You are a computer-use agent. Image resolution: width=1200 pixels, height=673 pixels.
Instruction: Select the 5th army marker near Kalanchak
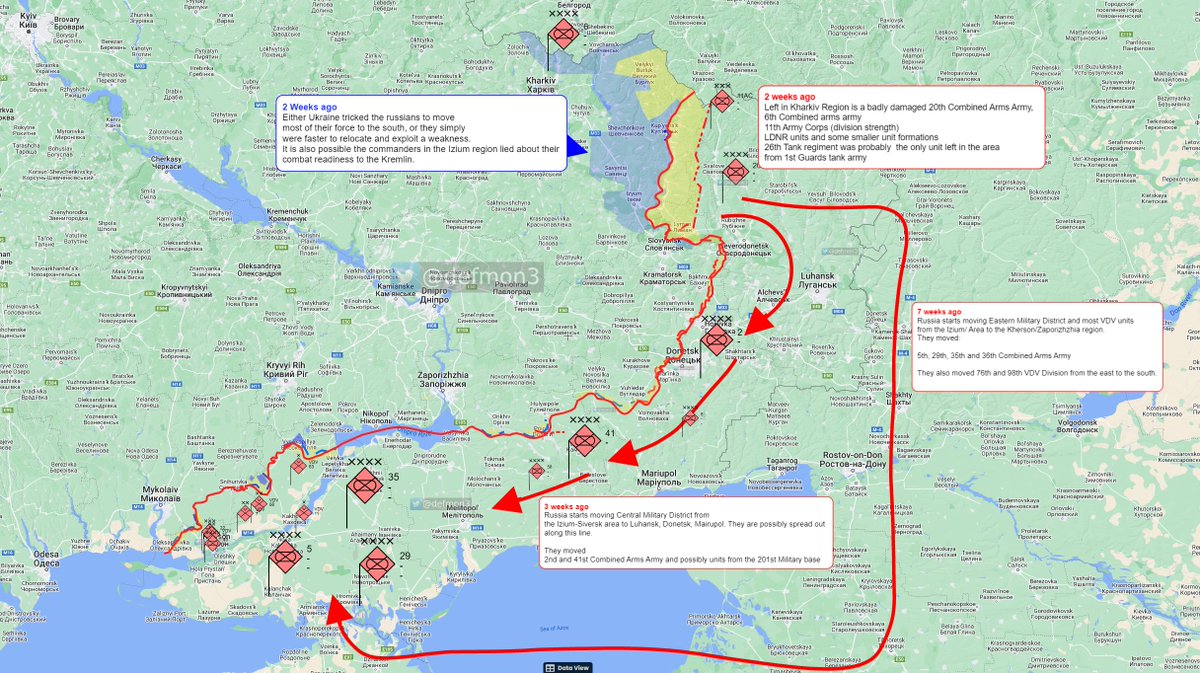pyautogui.click(x=285, y=557)
